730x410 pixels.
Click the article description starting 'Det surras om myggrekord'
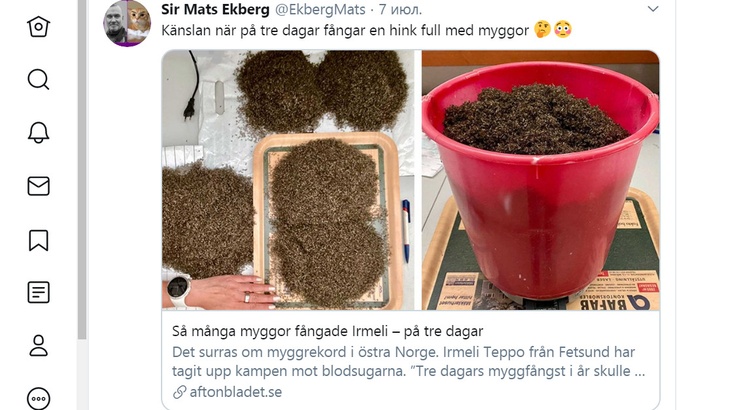pyautogui.click(x=408, y=362)
